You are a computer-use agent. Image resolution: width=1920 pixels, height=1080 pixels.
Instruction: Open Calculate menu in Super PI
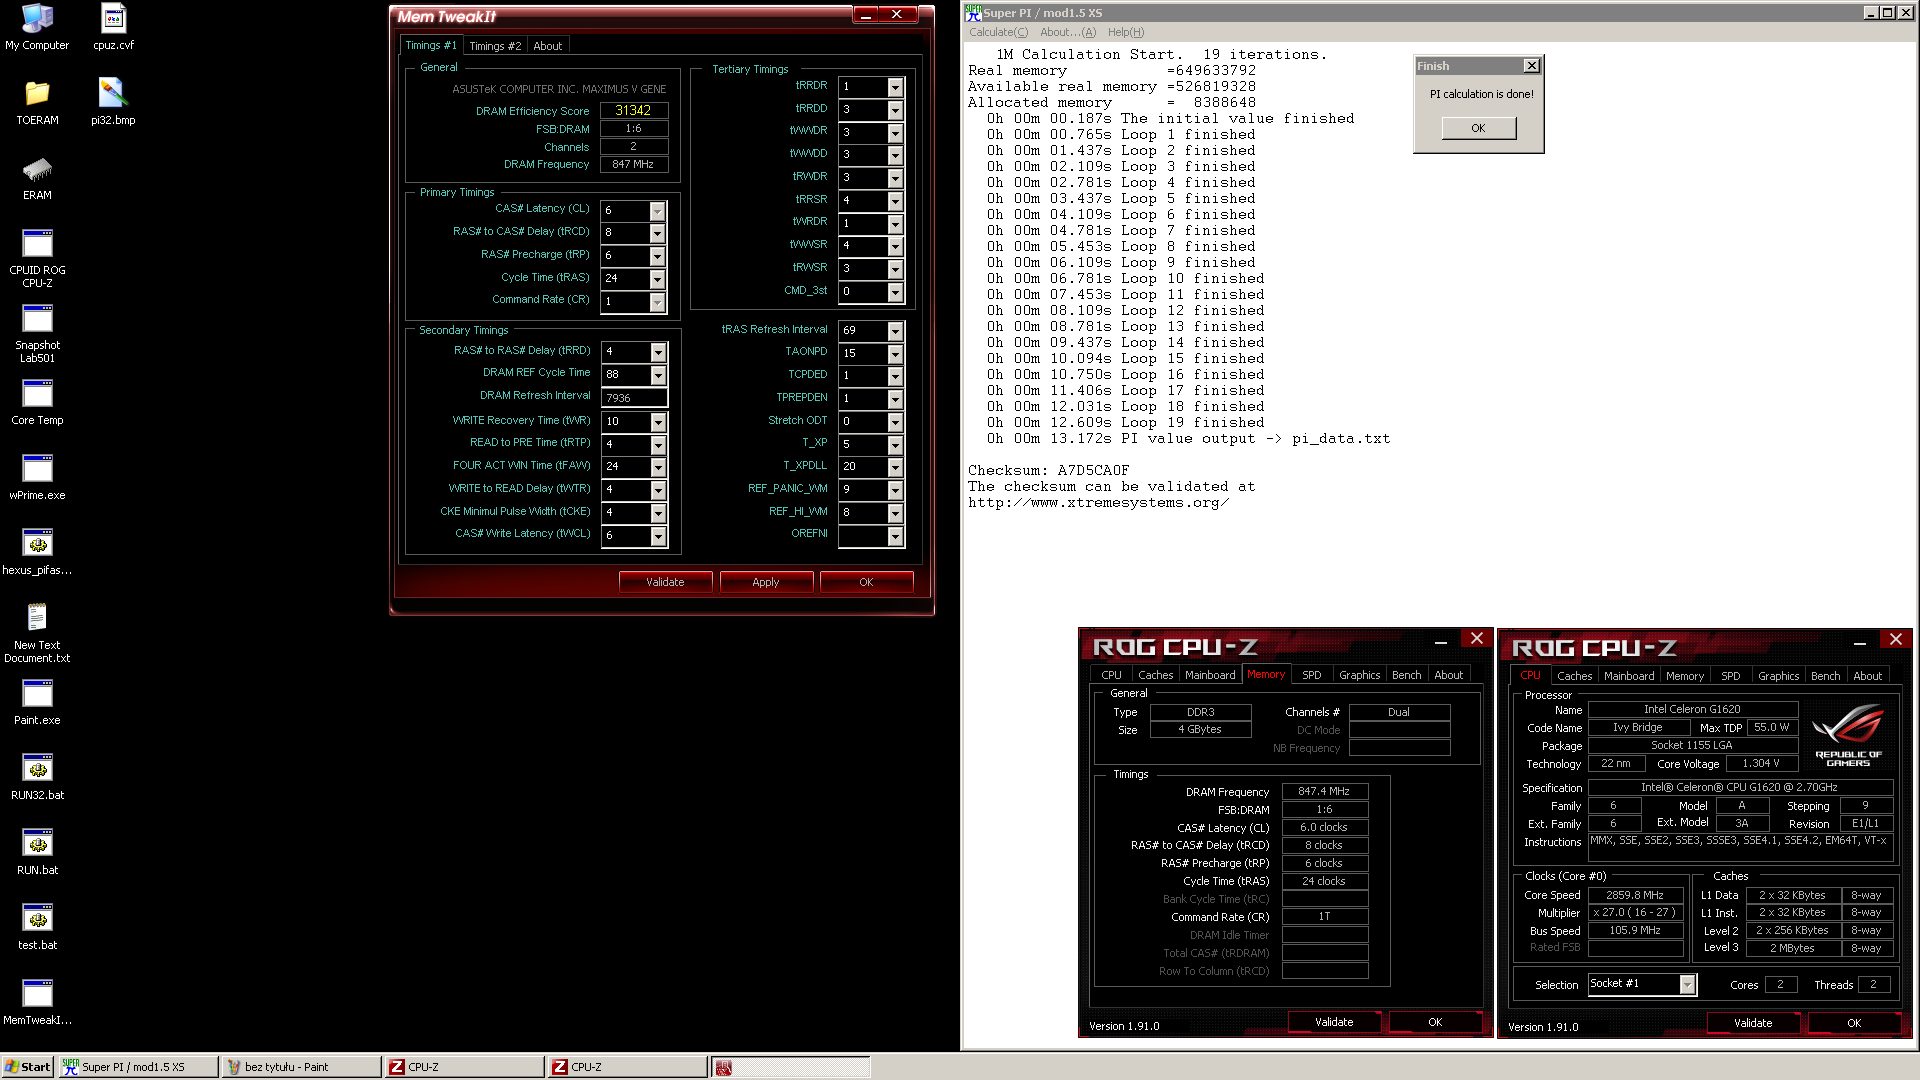[x=998, y=32]
